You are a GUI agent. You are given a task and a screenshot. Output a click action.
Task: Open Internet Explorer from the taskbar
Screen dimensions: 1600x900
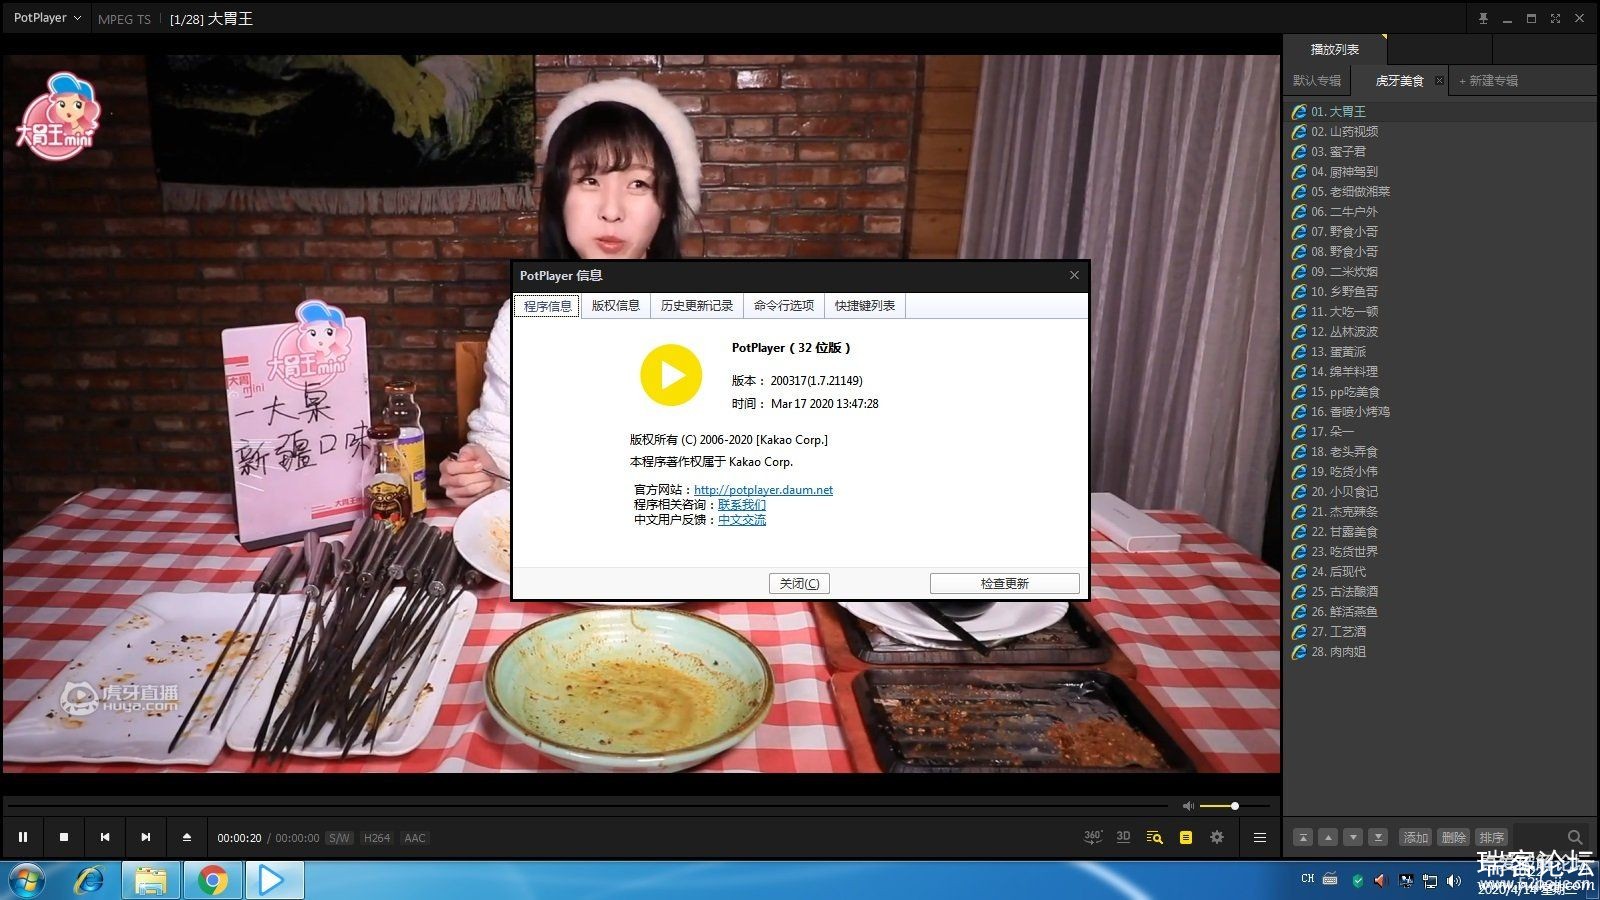tap(90, 880)
